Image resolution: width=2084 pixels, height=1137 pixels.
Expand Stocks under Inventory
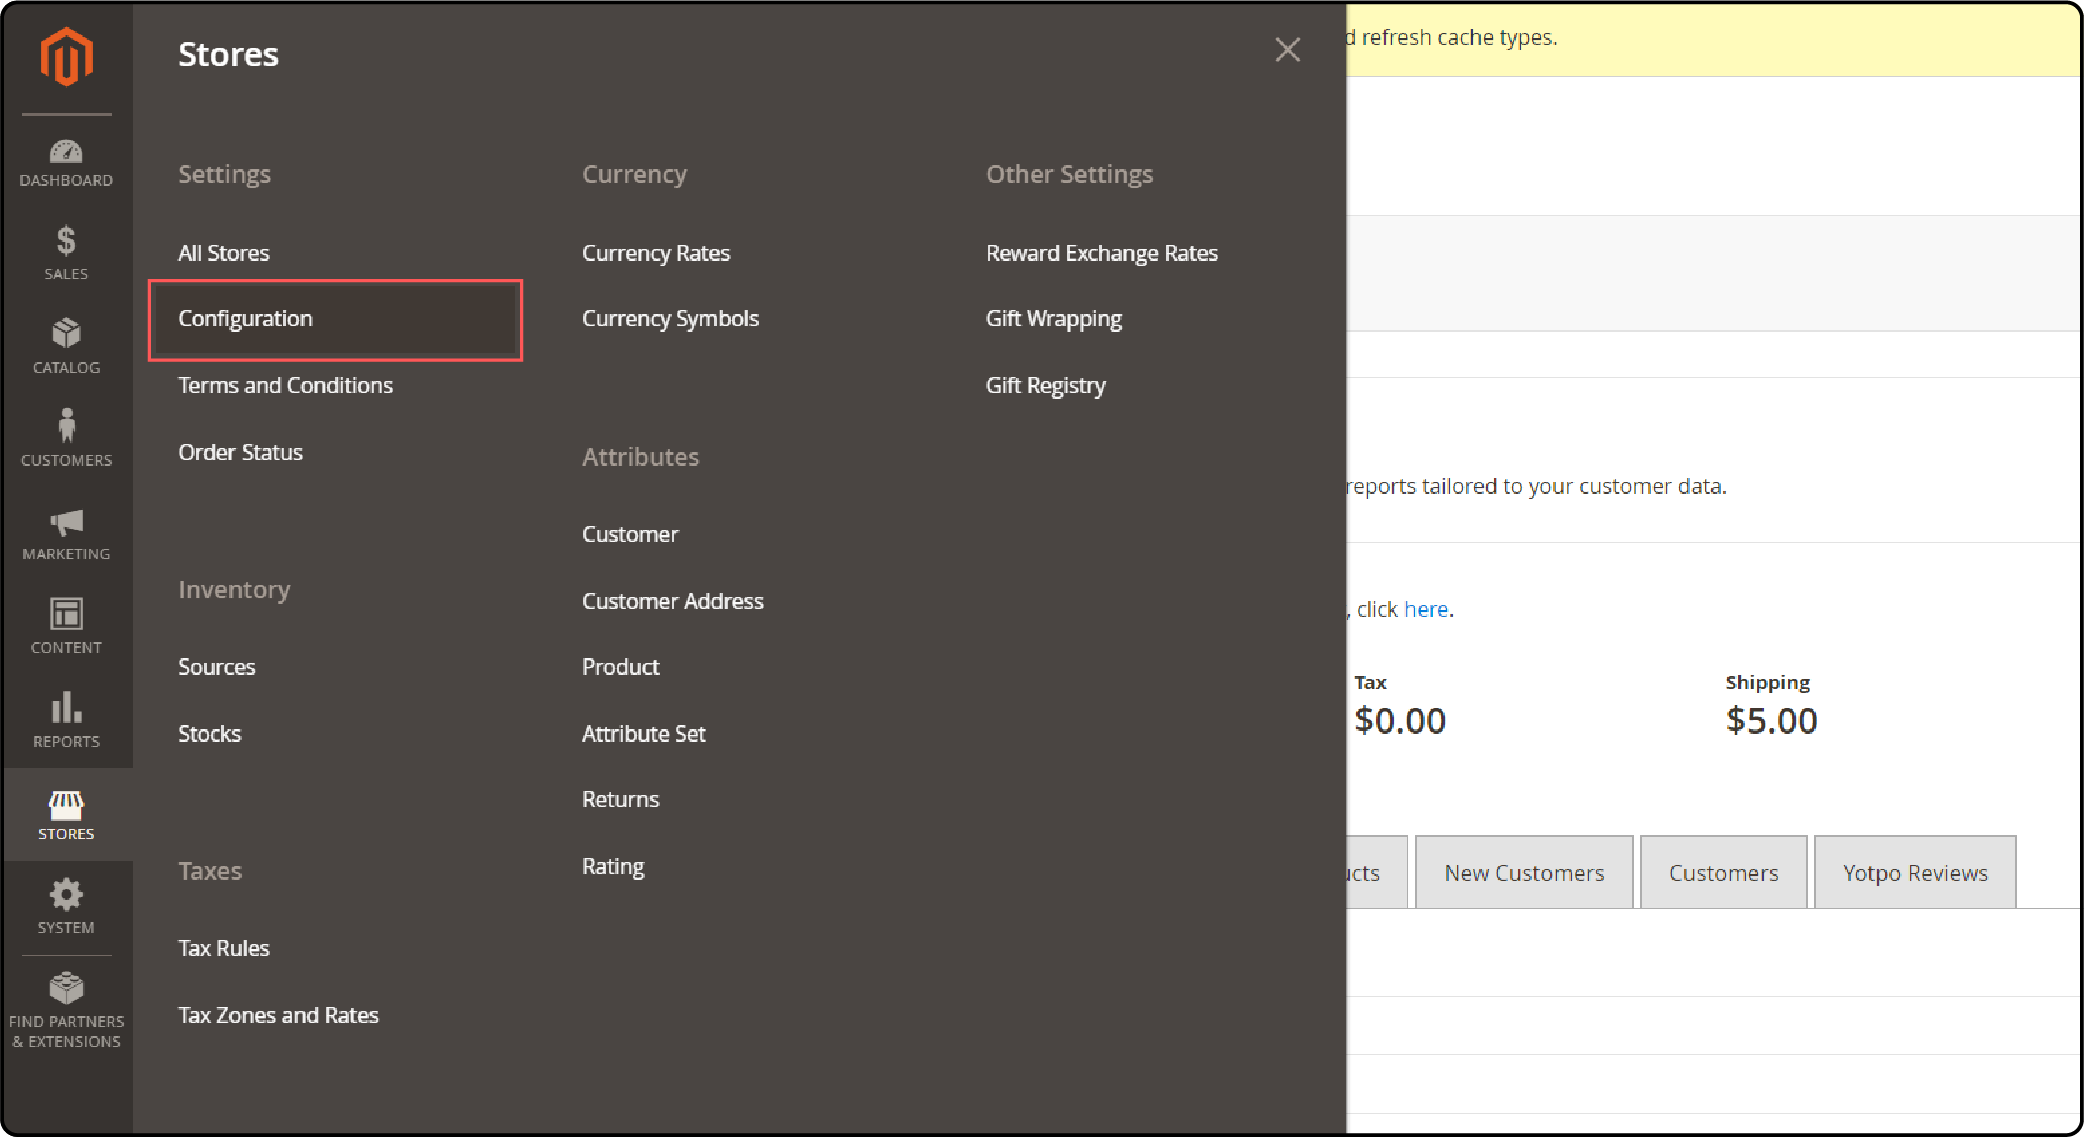click(209, 732)
